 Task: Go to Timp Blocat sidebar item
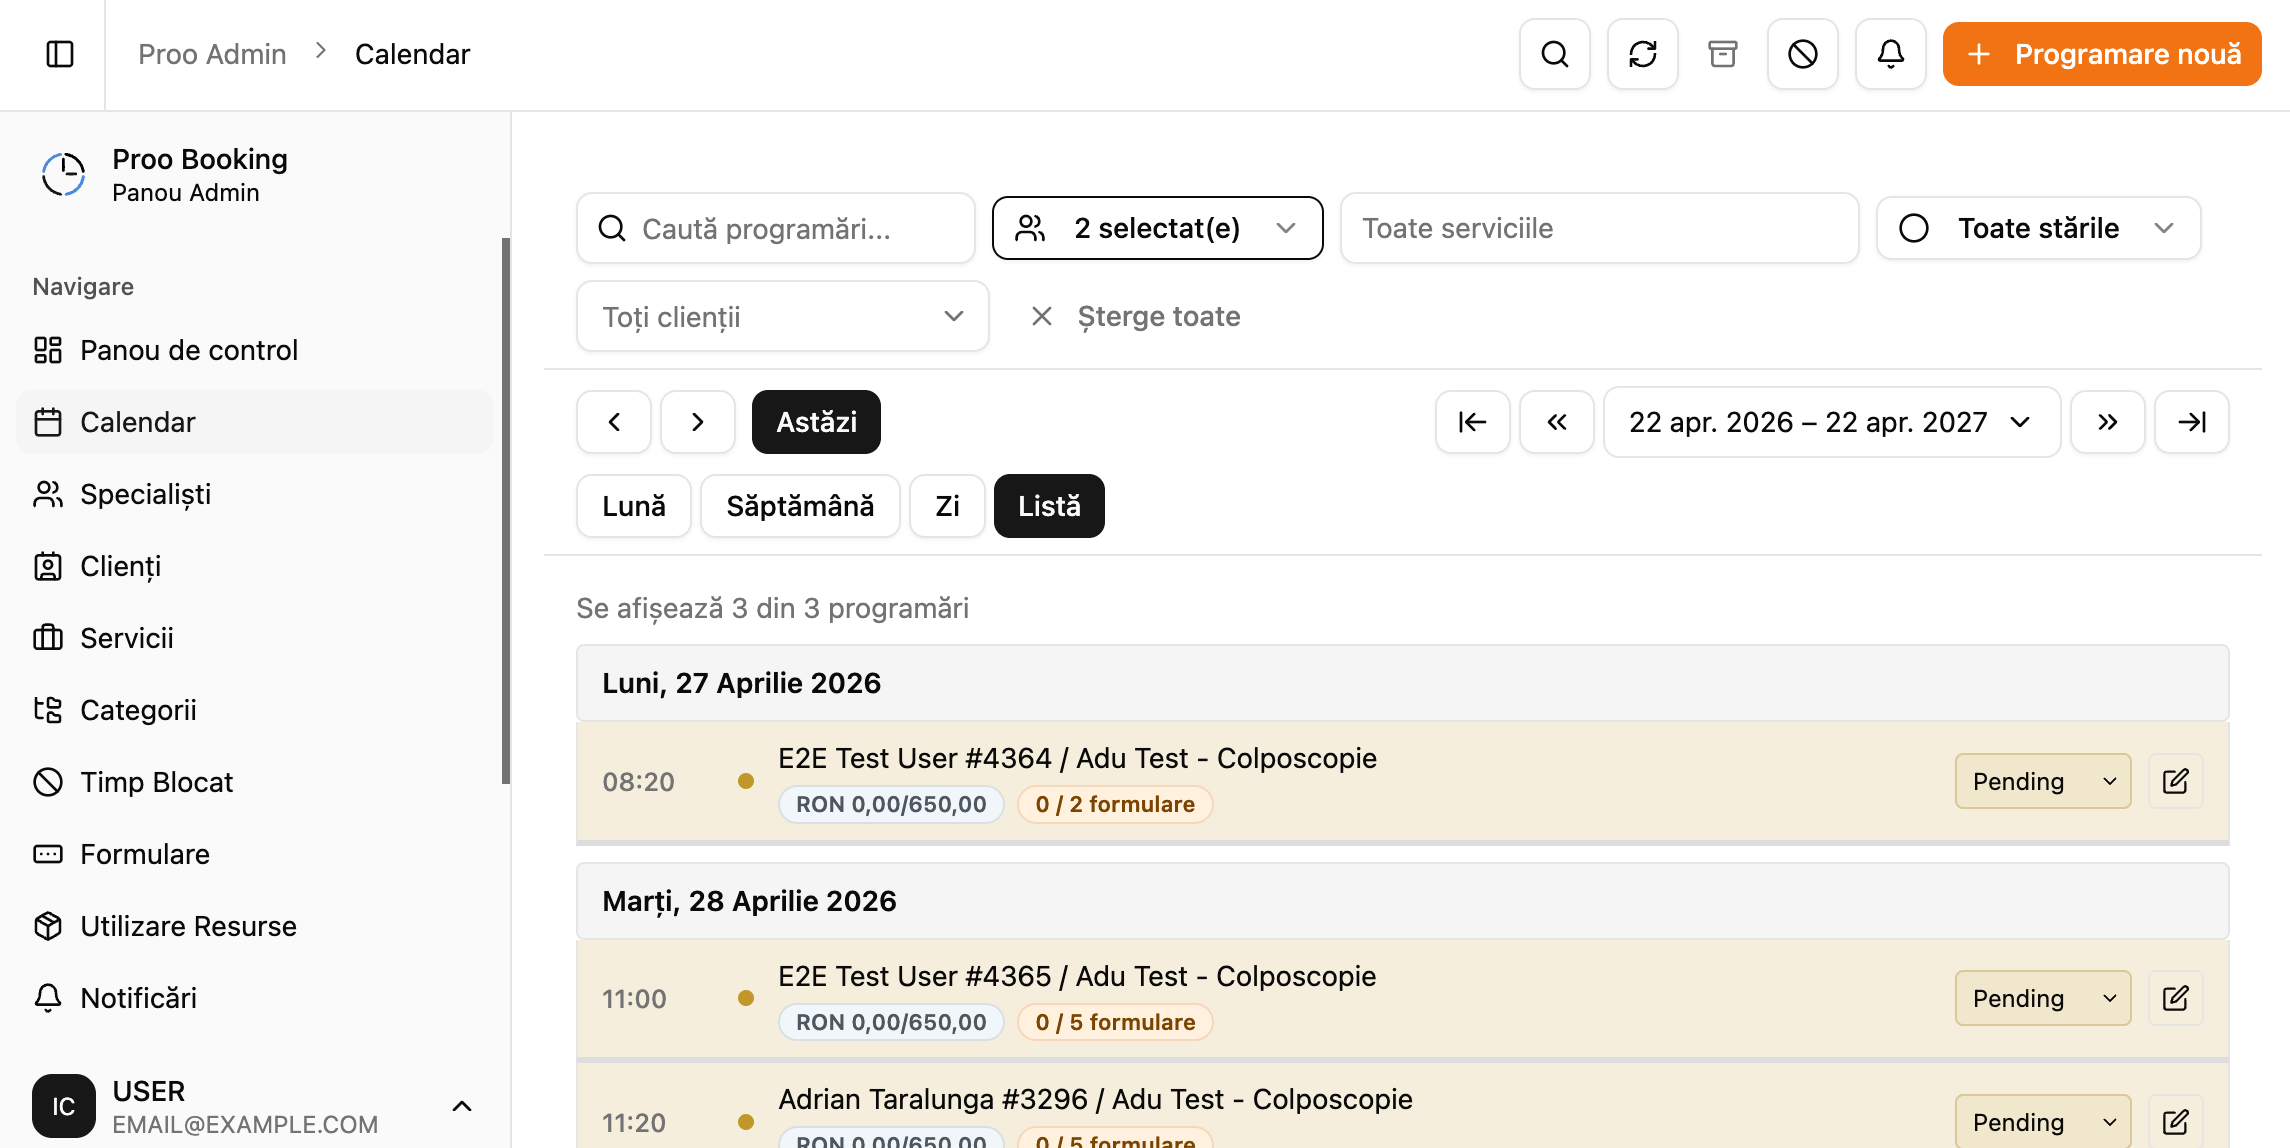click(156, 782)
